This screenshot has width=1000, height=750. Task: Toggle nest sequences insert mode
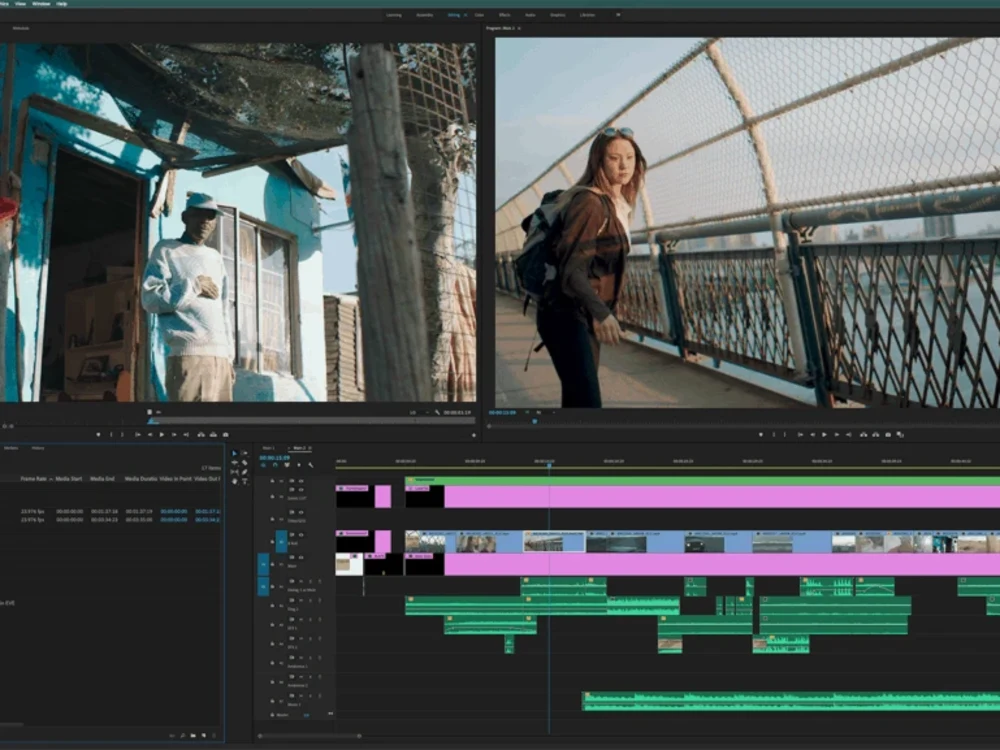click(x=263, y=464)
